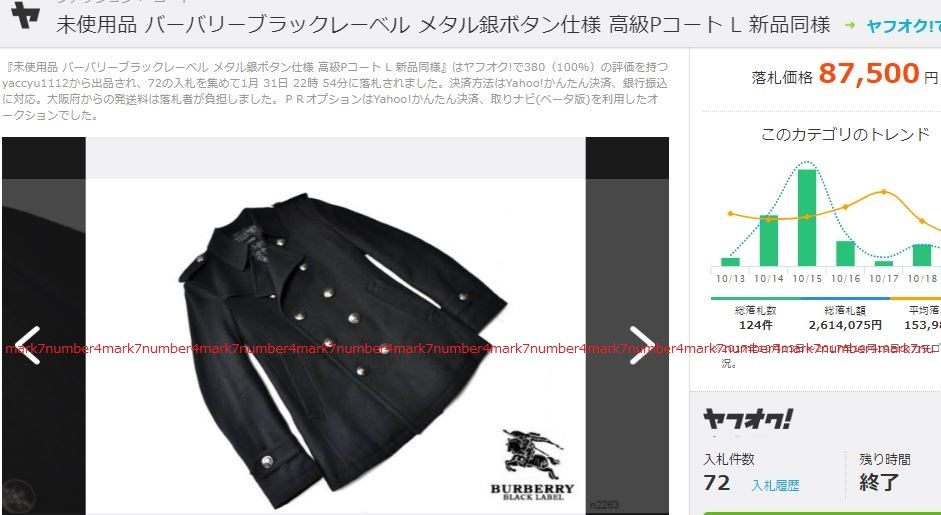Click the green arrow beside the ヤフオク! link

[x=849, y=25]
